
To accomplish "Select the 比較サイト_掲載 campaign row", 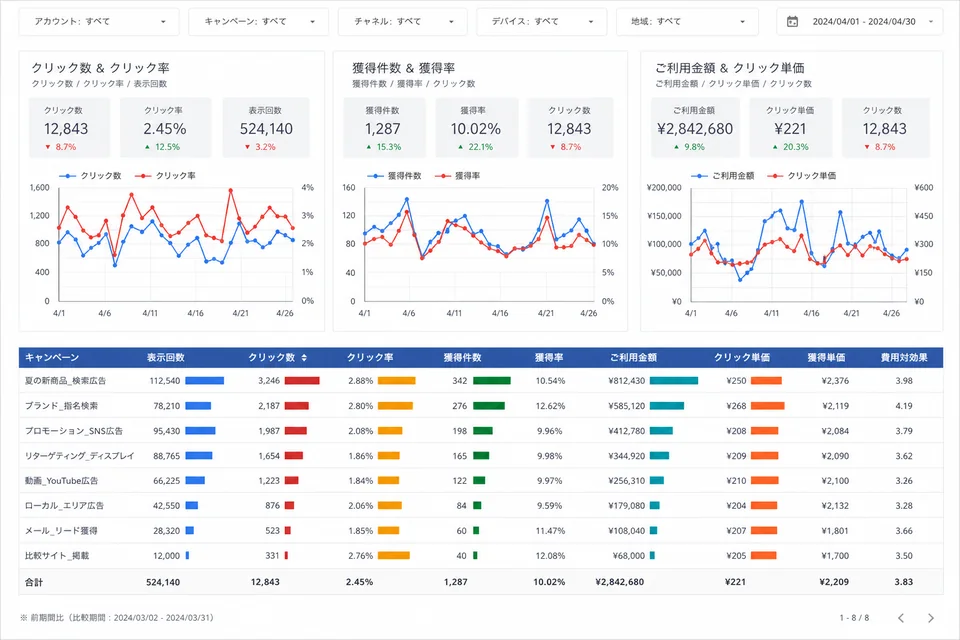I will click(x=481, y=556).
